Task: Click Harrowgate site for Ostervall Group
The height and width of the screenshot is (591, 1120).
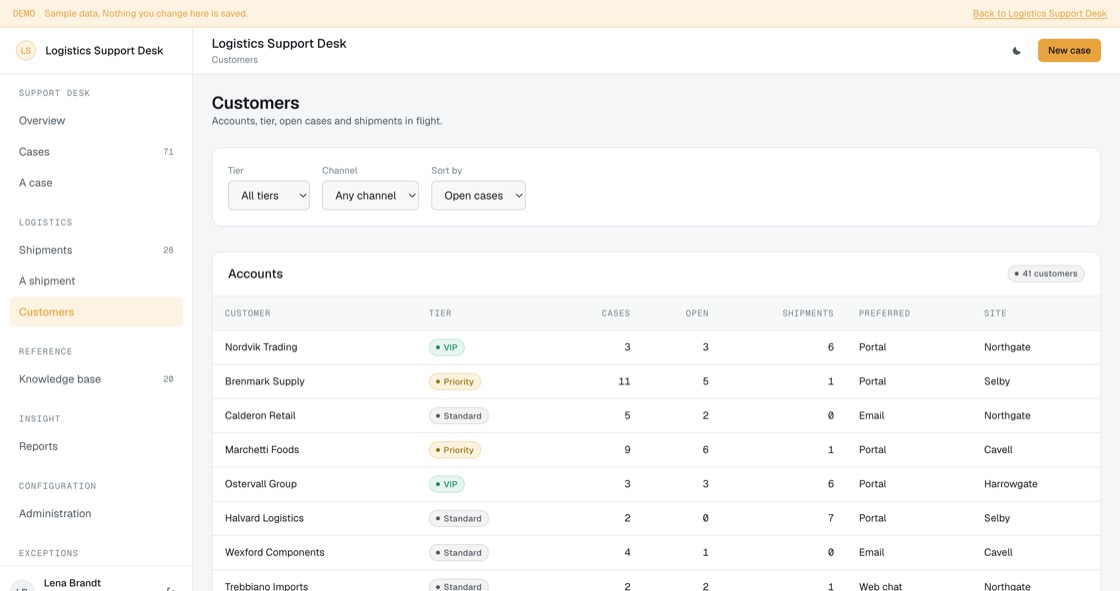Action: coord(1010,485)
